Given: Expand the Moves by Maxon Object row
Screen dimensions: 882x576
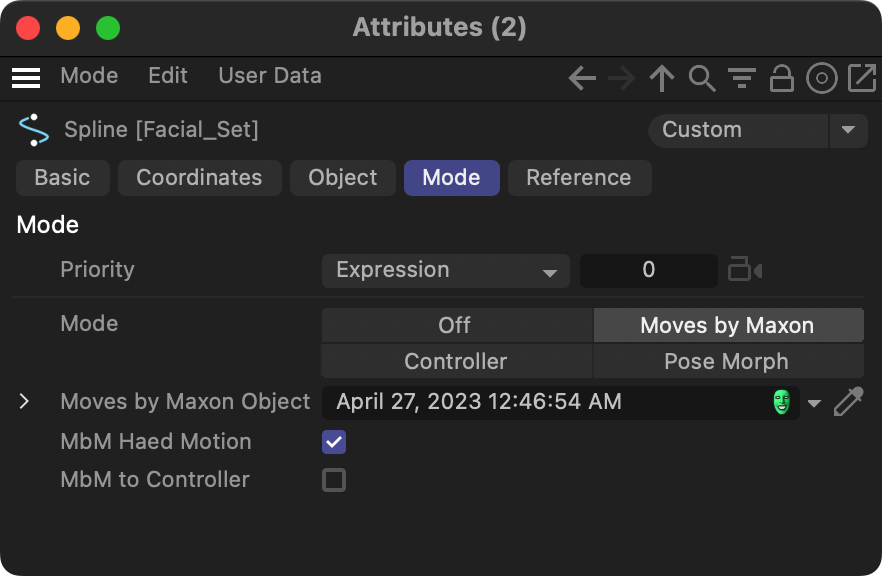Looking at the screenshot, I should 25,402.
